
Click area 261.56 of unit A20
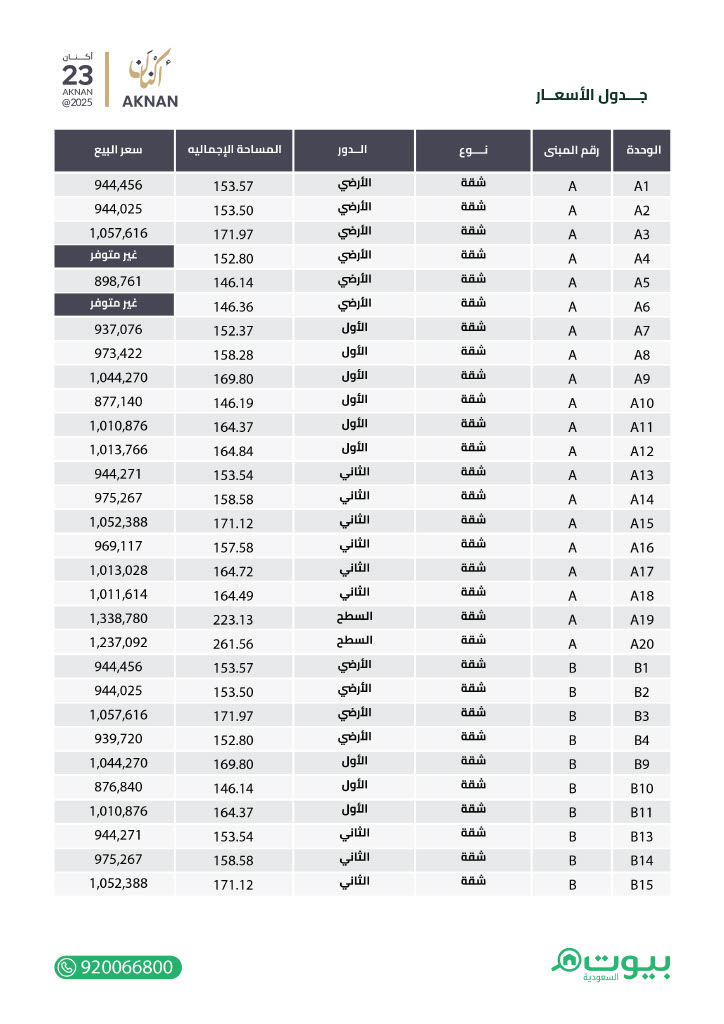233,644
